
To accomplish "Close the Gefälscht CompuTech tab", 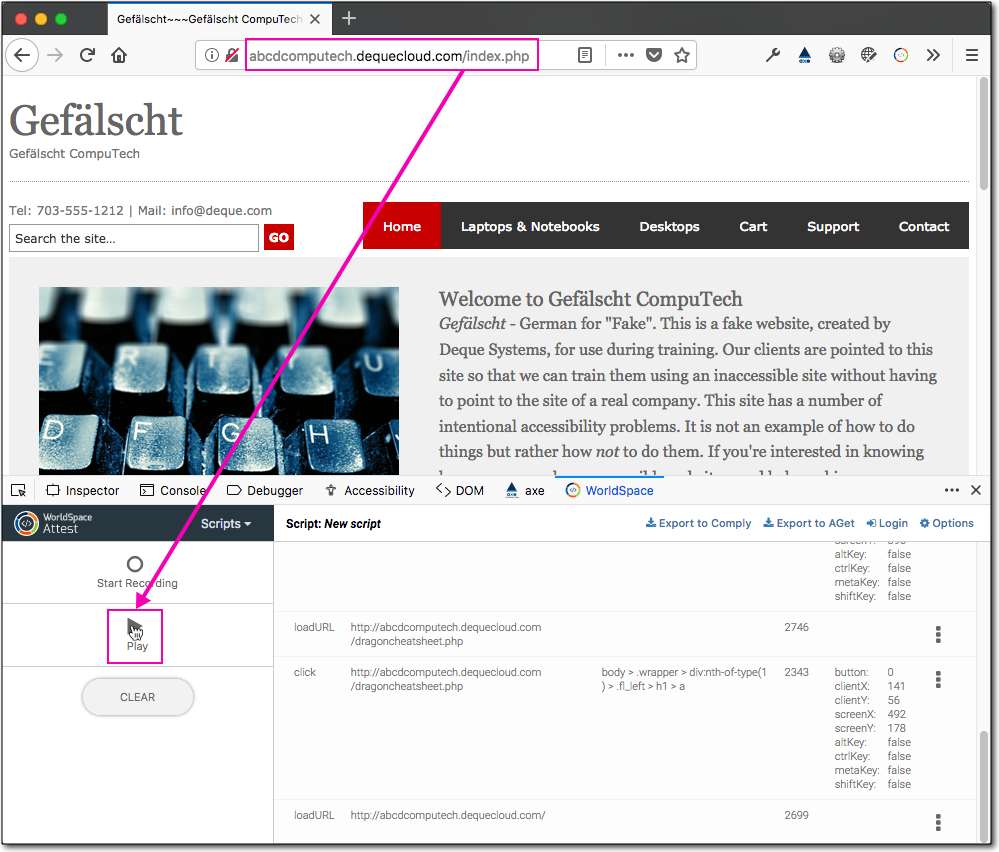I will click(x=315, y=19).
